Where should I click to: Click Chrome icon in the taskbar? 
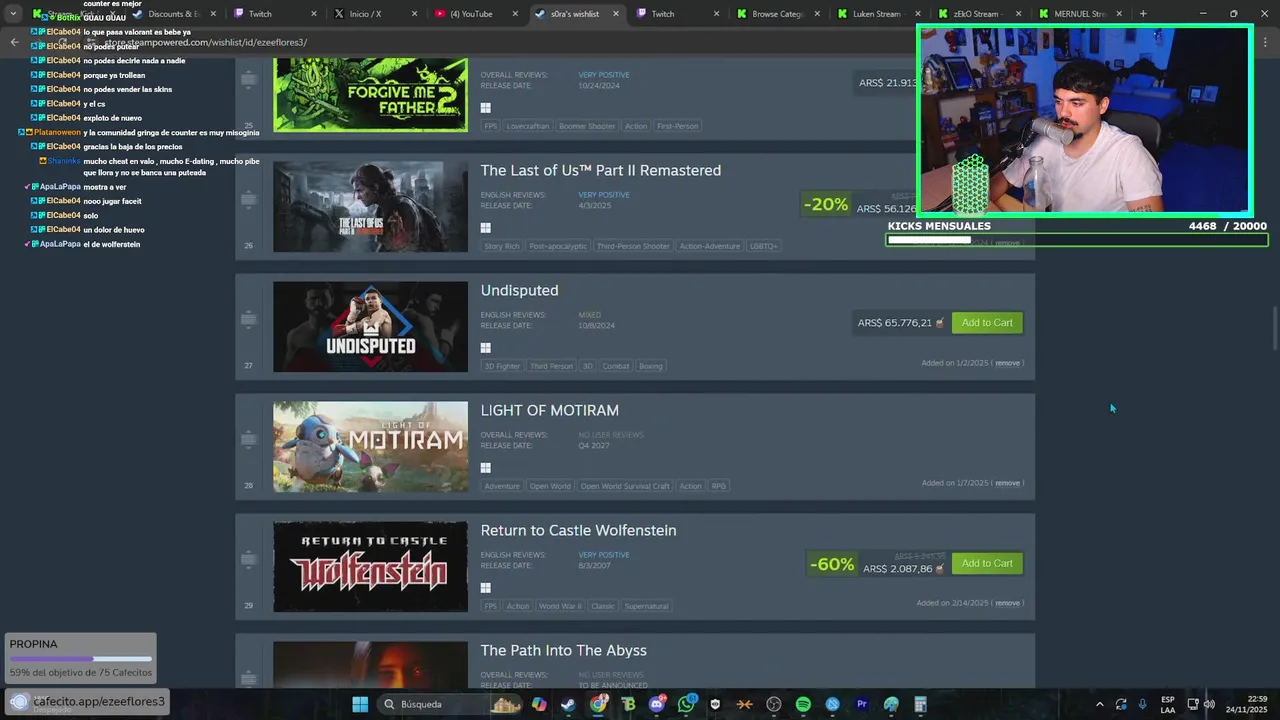tap(598, 704)
